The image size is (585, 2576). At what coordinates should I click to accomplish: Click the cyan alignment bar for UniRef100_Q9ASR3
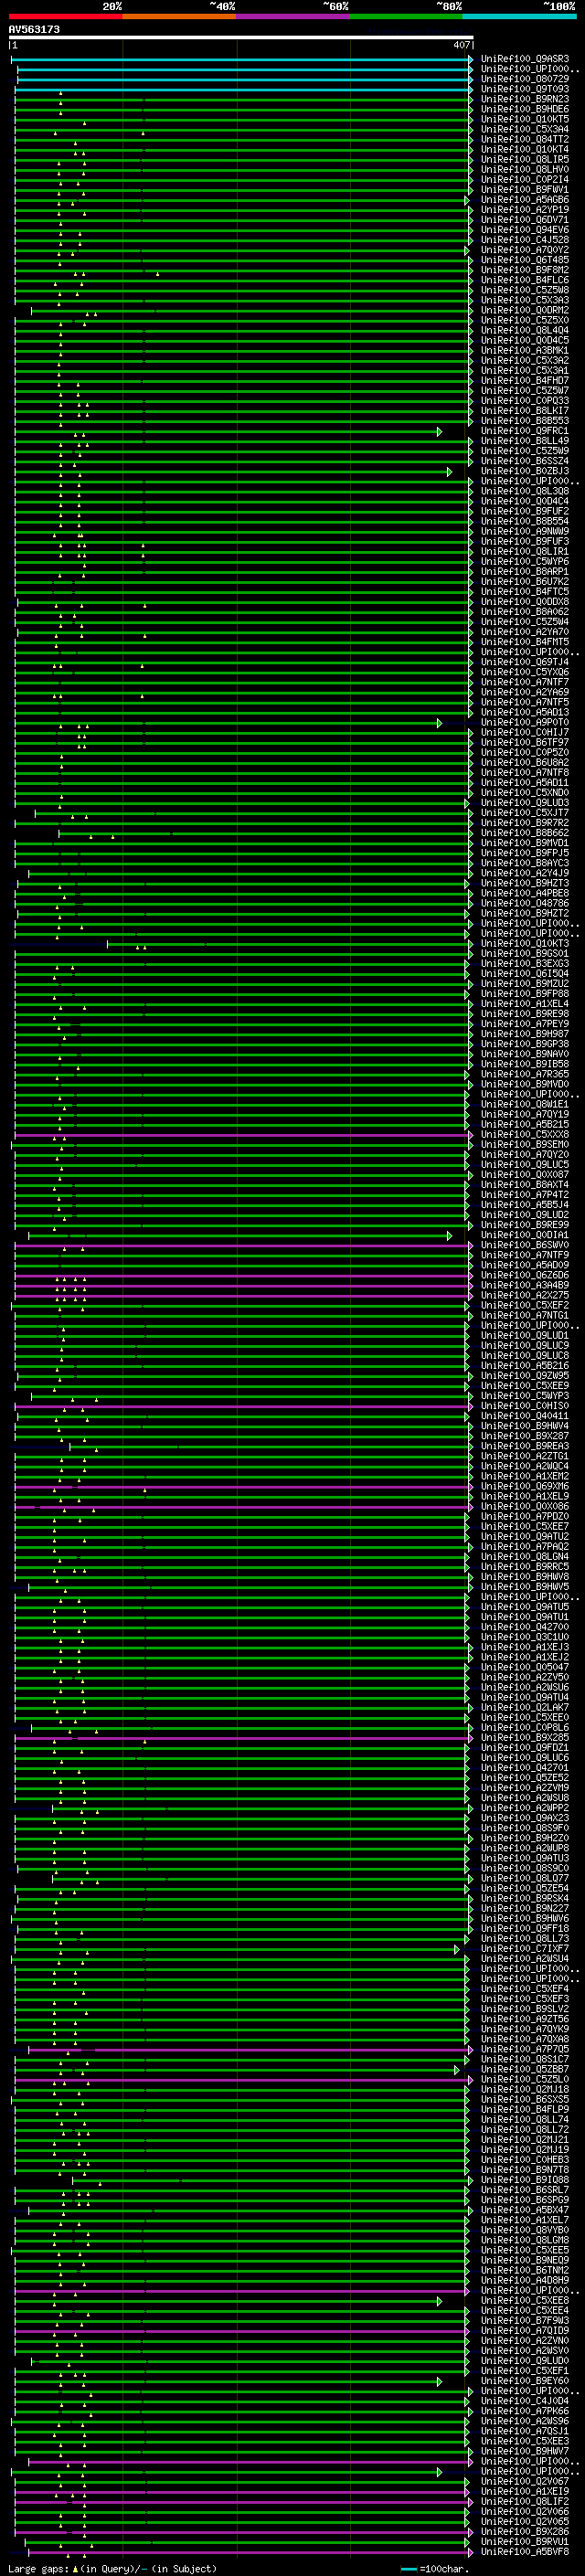(243, 60)
